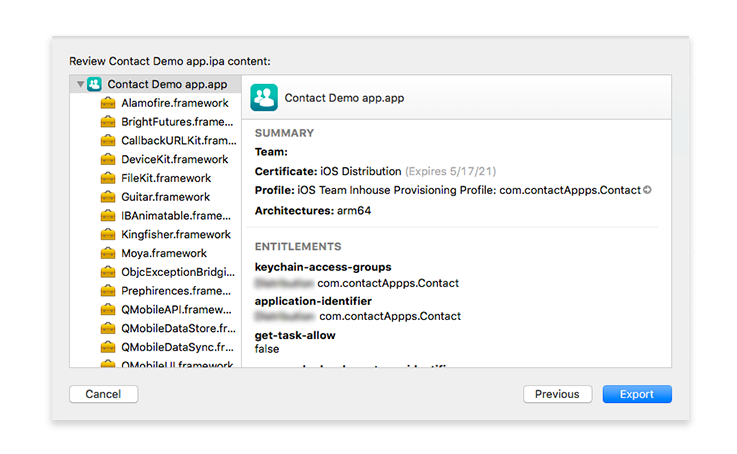Click the FileKit.framework briefcase icon
737x454 pixels.
(108, 178)
